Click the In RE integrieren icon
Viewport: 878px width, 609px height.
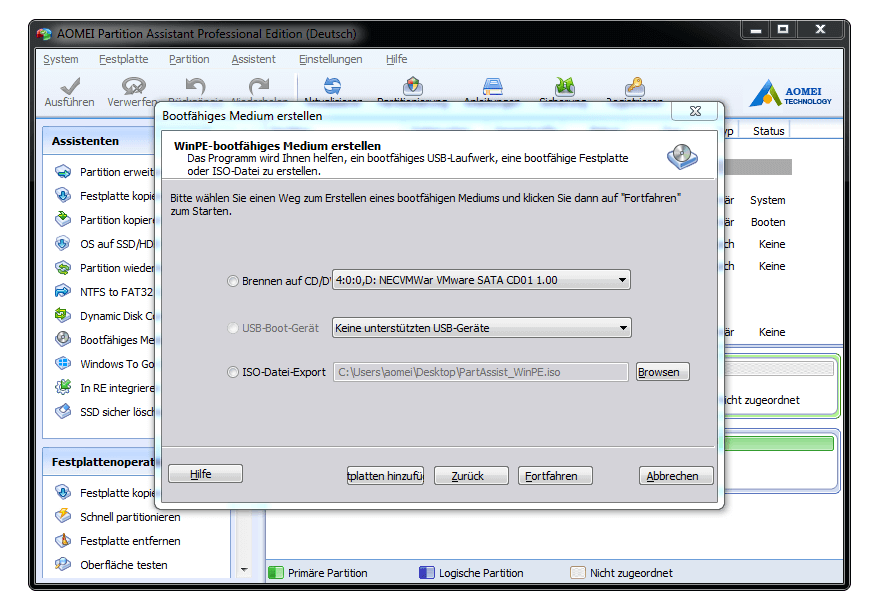click(63, 387)
